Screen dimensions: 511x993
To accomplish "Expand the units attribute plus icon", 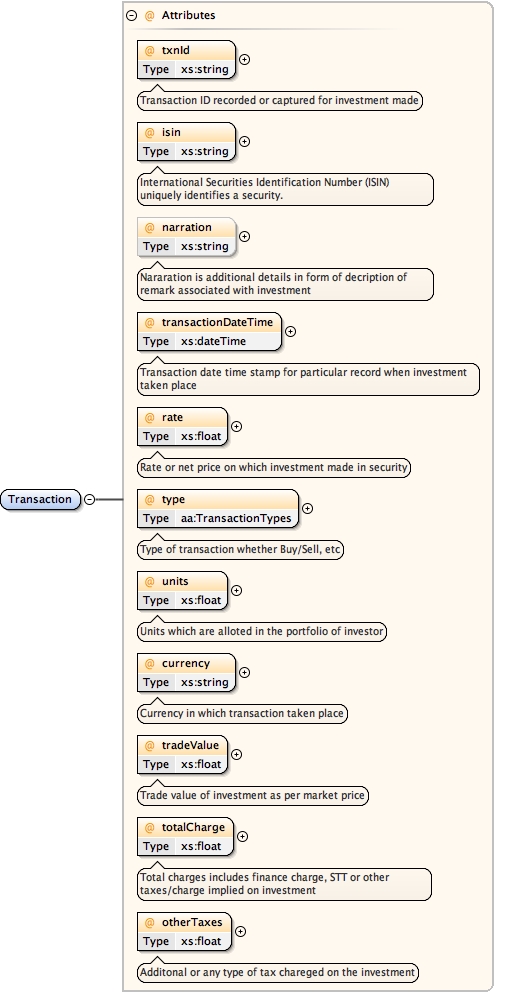I will point(236,590).
